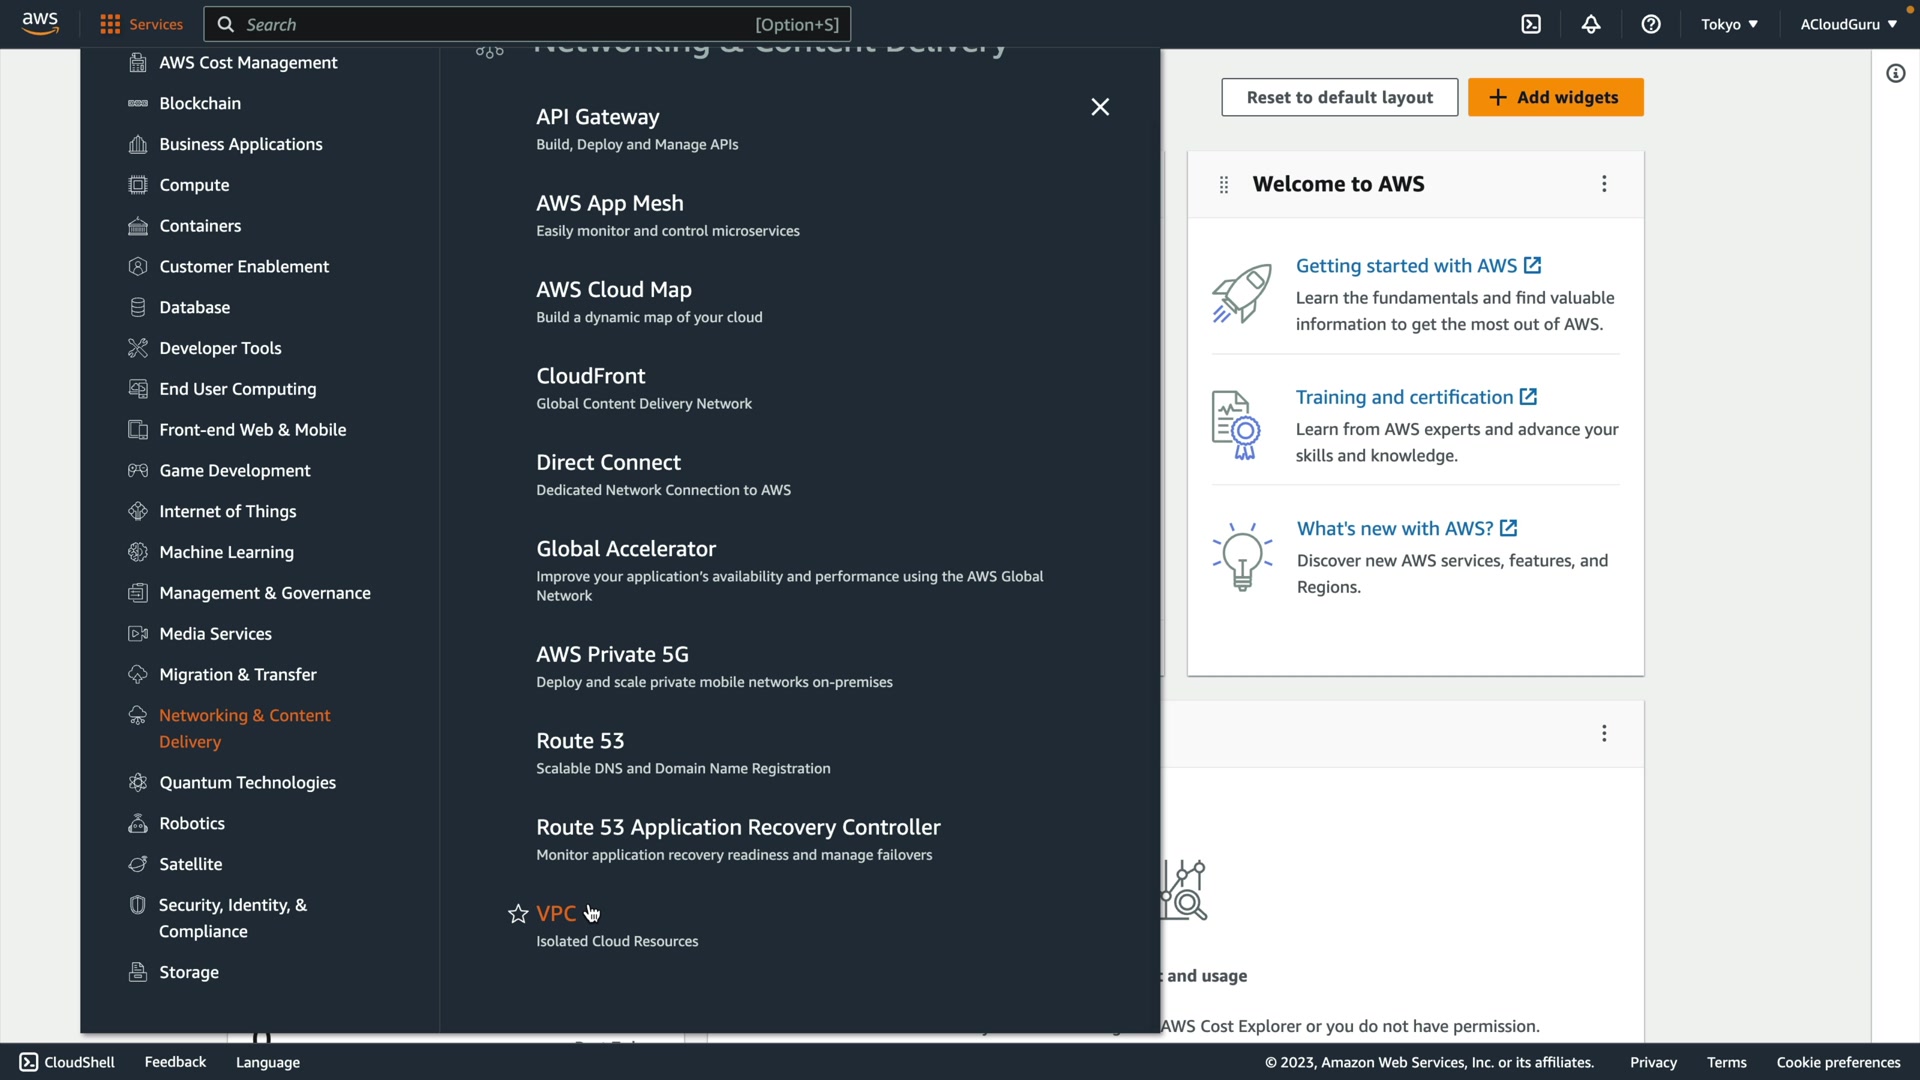Open CloudShell icon in top navigation bar

click(x=1531, y=24)
